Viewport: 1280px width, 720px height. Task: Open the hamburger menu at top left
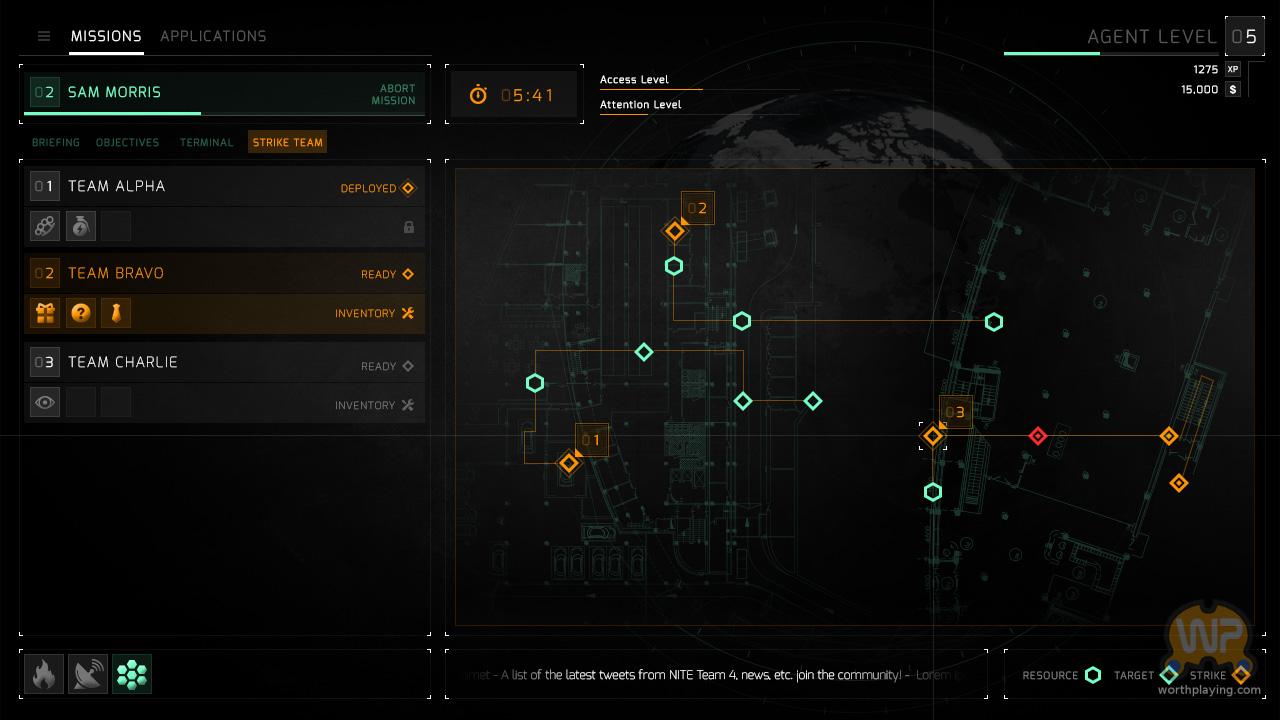pyautogui.click(x=44, y=36)
